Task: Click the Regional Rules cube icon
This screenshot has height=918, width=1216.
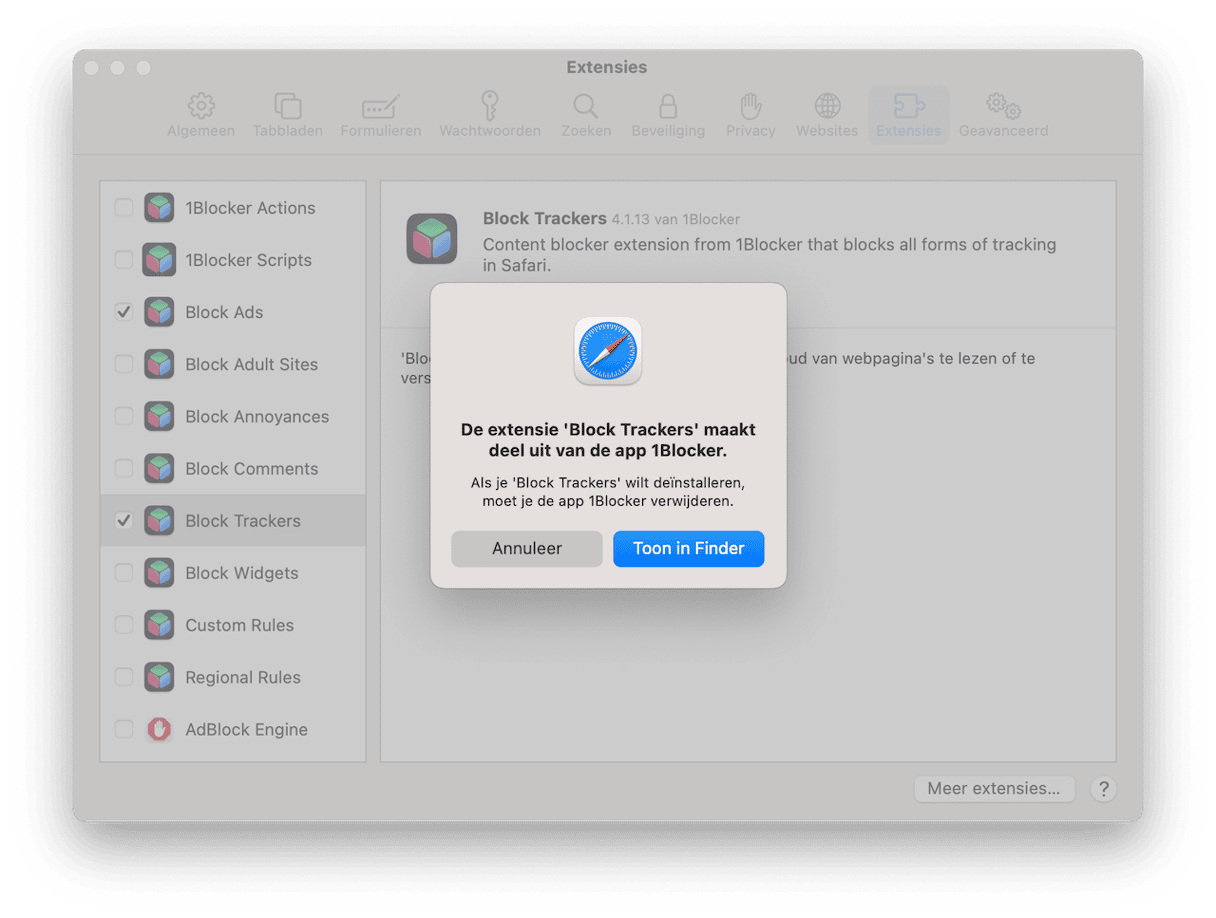Action: pyautogui.click(x=159, y=677)
